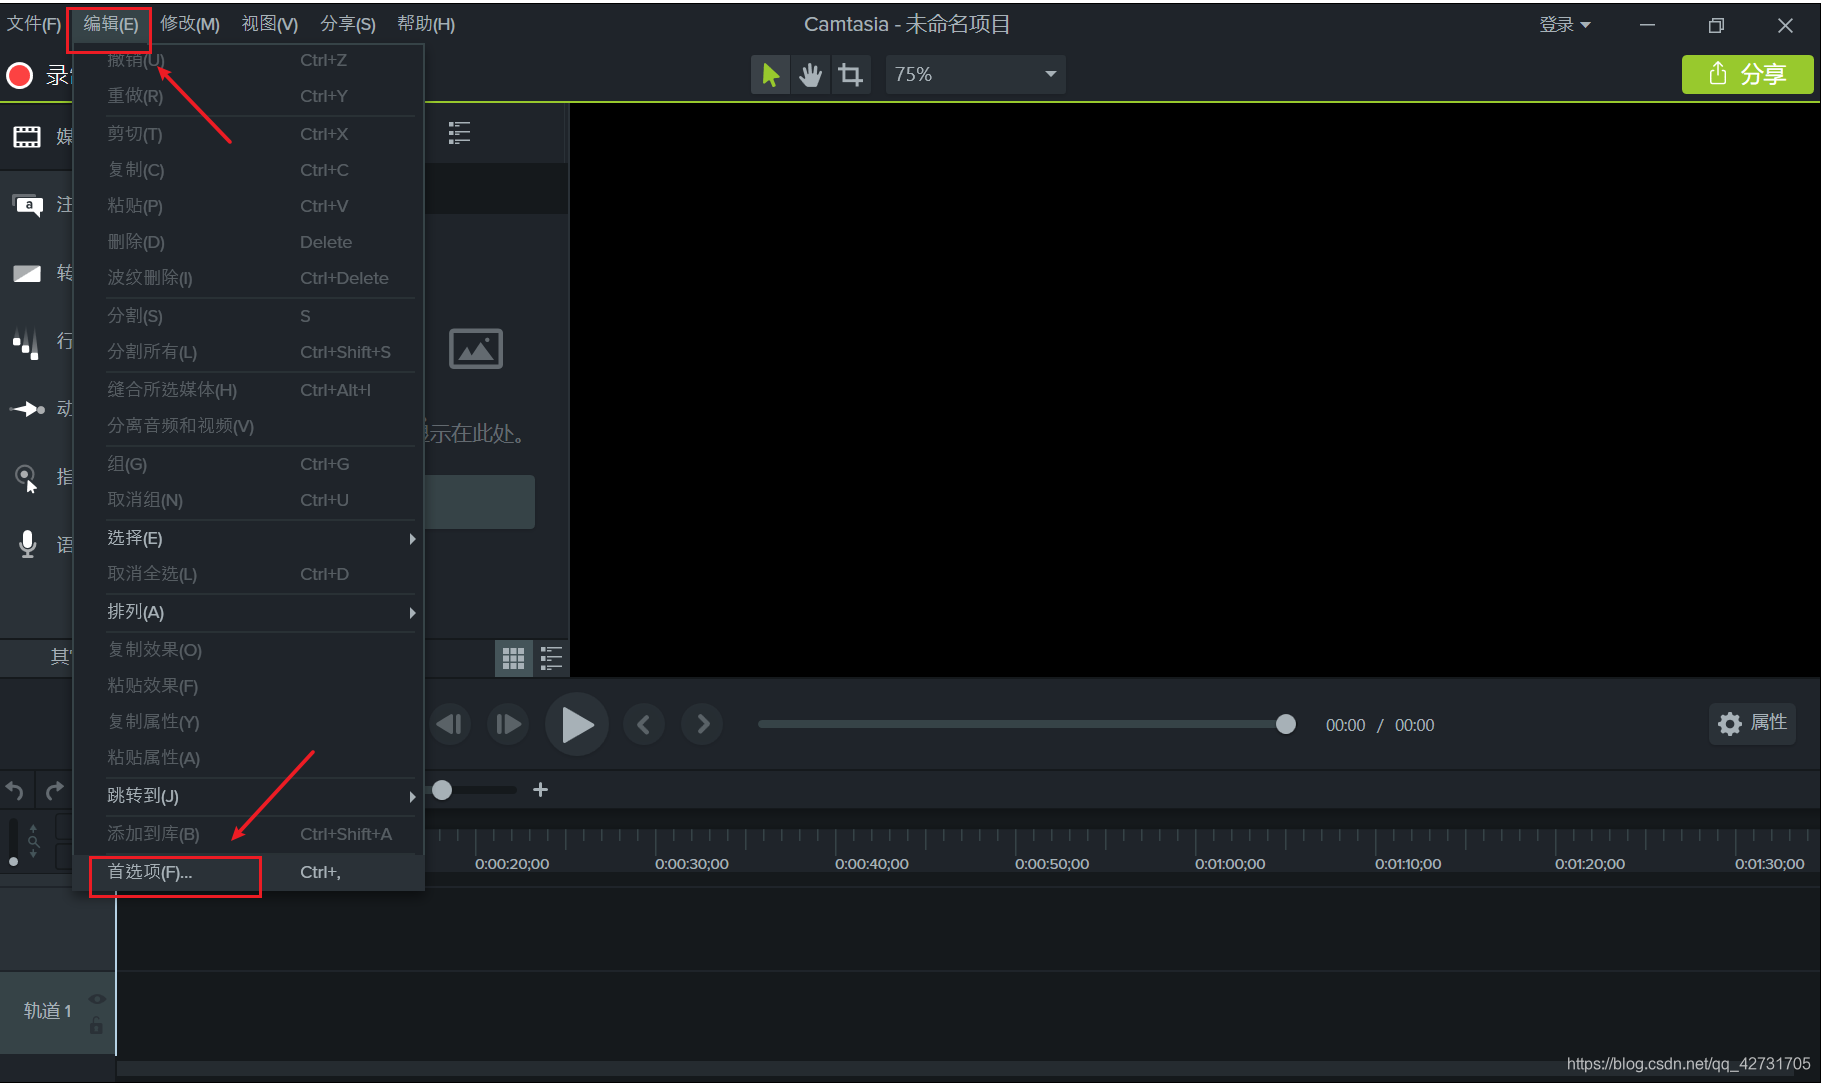Click the image placeholder in media bin
1821x1083 pixels.
476,349
